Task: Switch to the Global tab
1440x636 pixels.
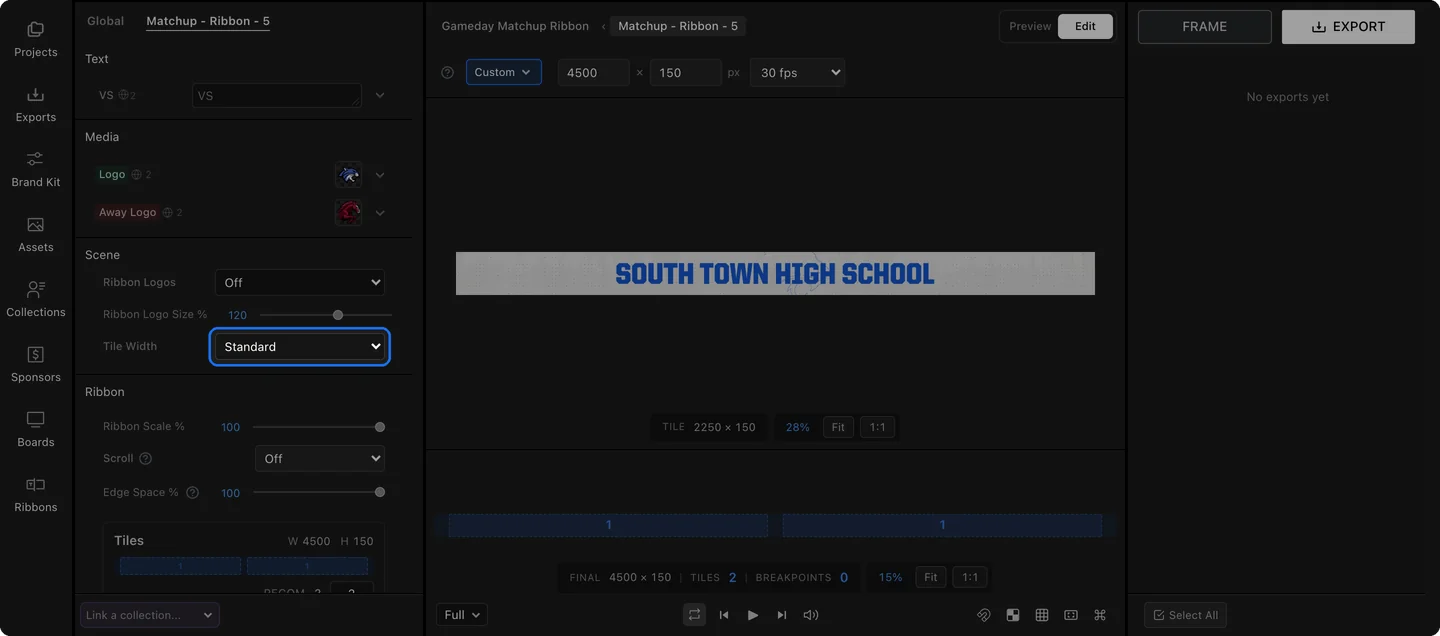Action: tap(105, 21)
